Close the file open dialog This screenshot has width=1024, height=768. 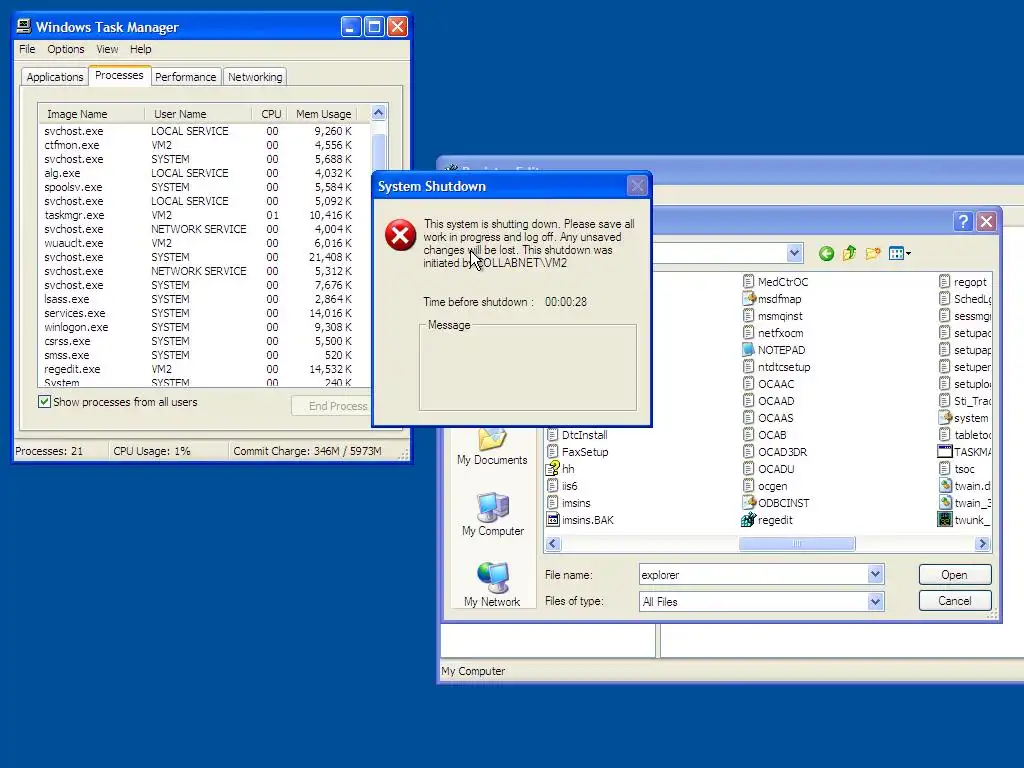pos(986,222)
